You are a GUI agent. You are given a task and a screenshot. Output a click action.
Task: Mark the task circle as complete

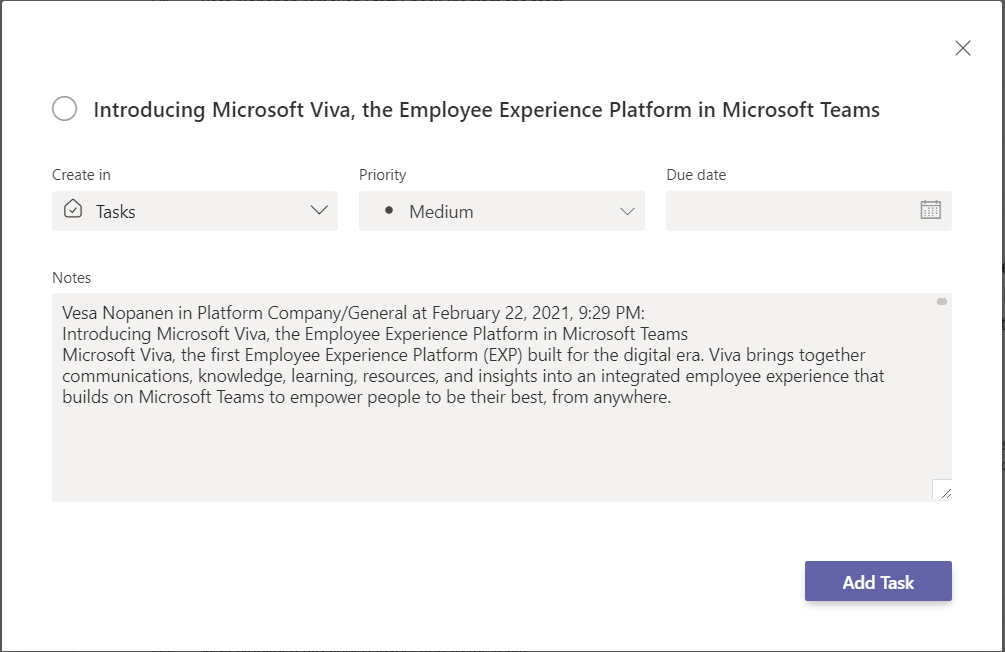click(65, 109)
